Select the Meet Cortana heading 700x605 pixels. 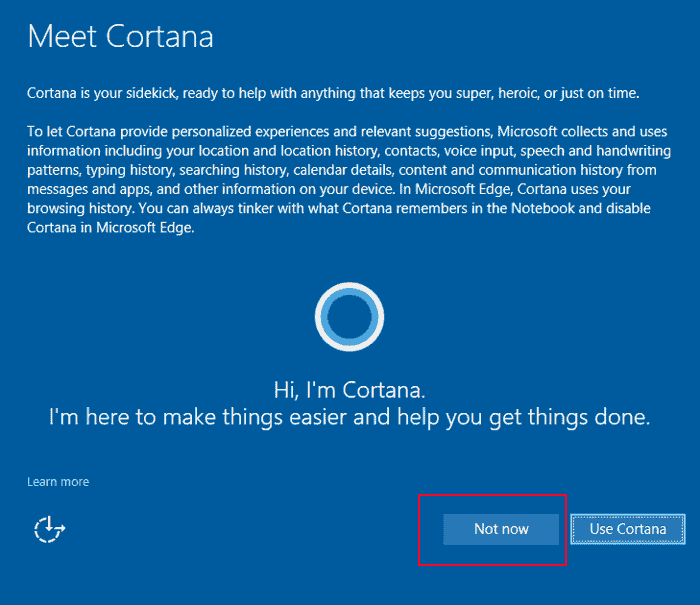tap(120, 36)
